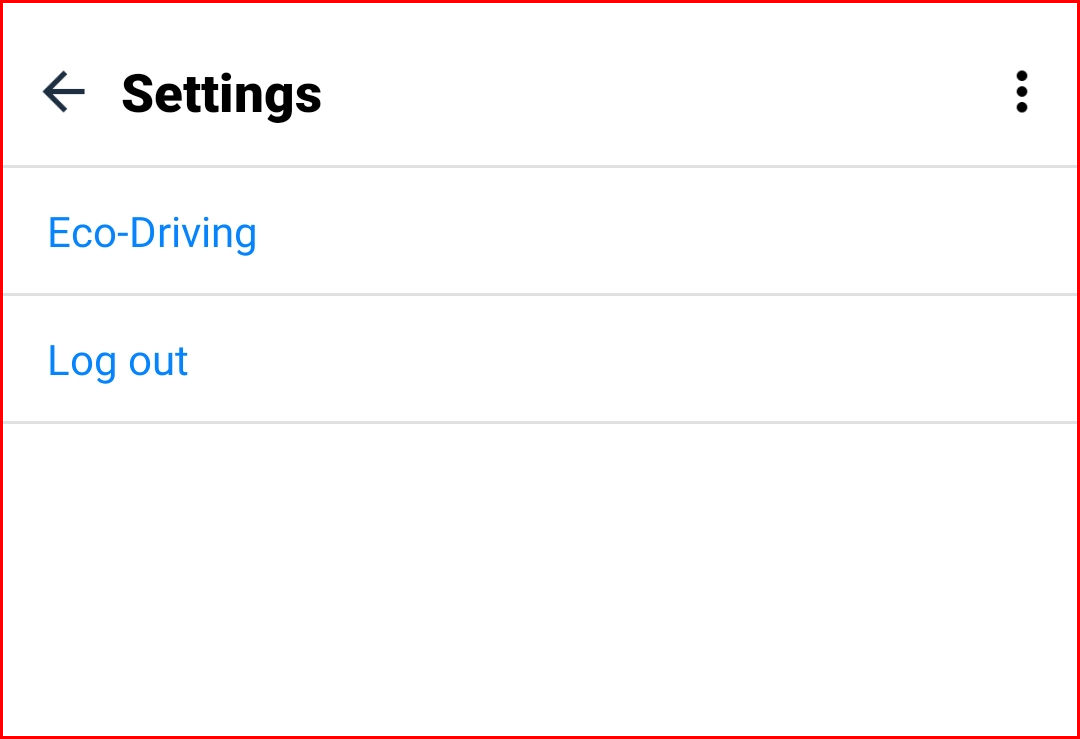The image size is (1080, 739).
Task: Go back using the left arrow icon
Action: coord(64,92)
